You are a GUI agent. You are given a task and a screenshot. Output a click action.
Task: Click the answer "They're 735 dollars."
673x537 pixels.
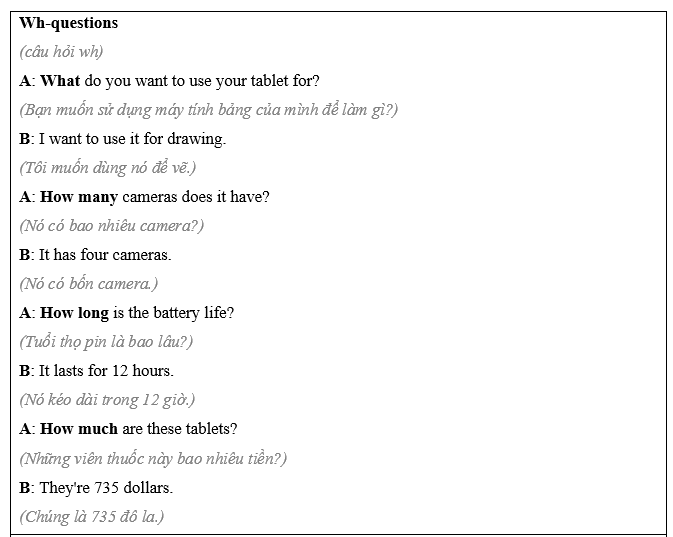(x=106, y=487)
